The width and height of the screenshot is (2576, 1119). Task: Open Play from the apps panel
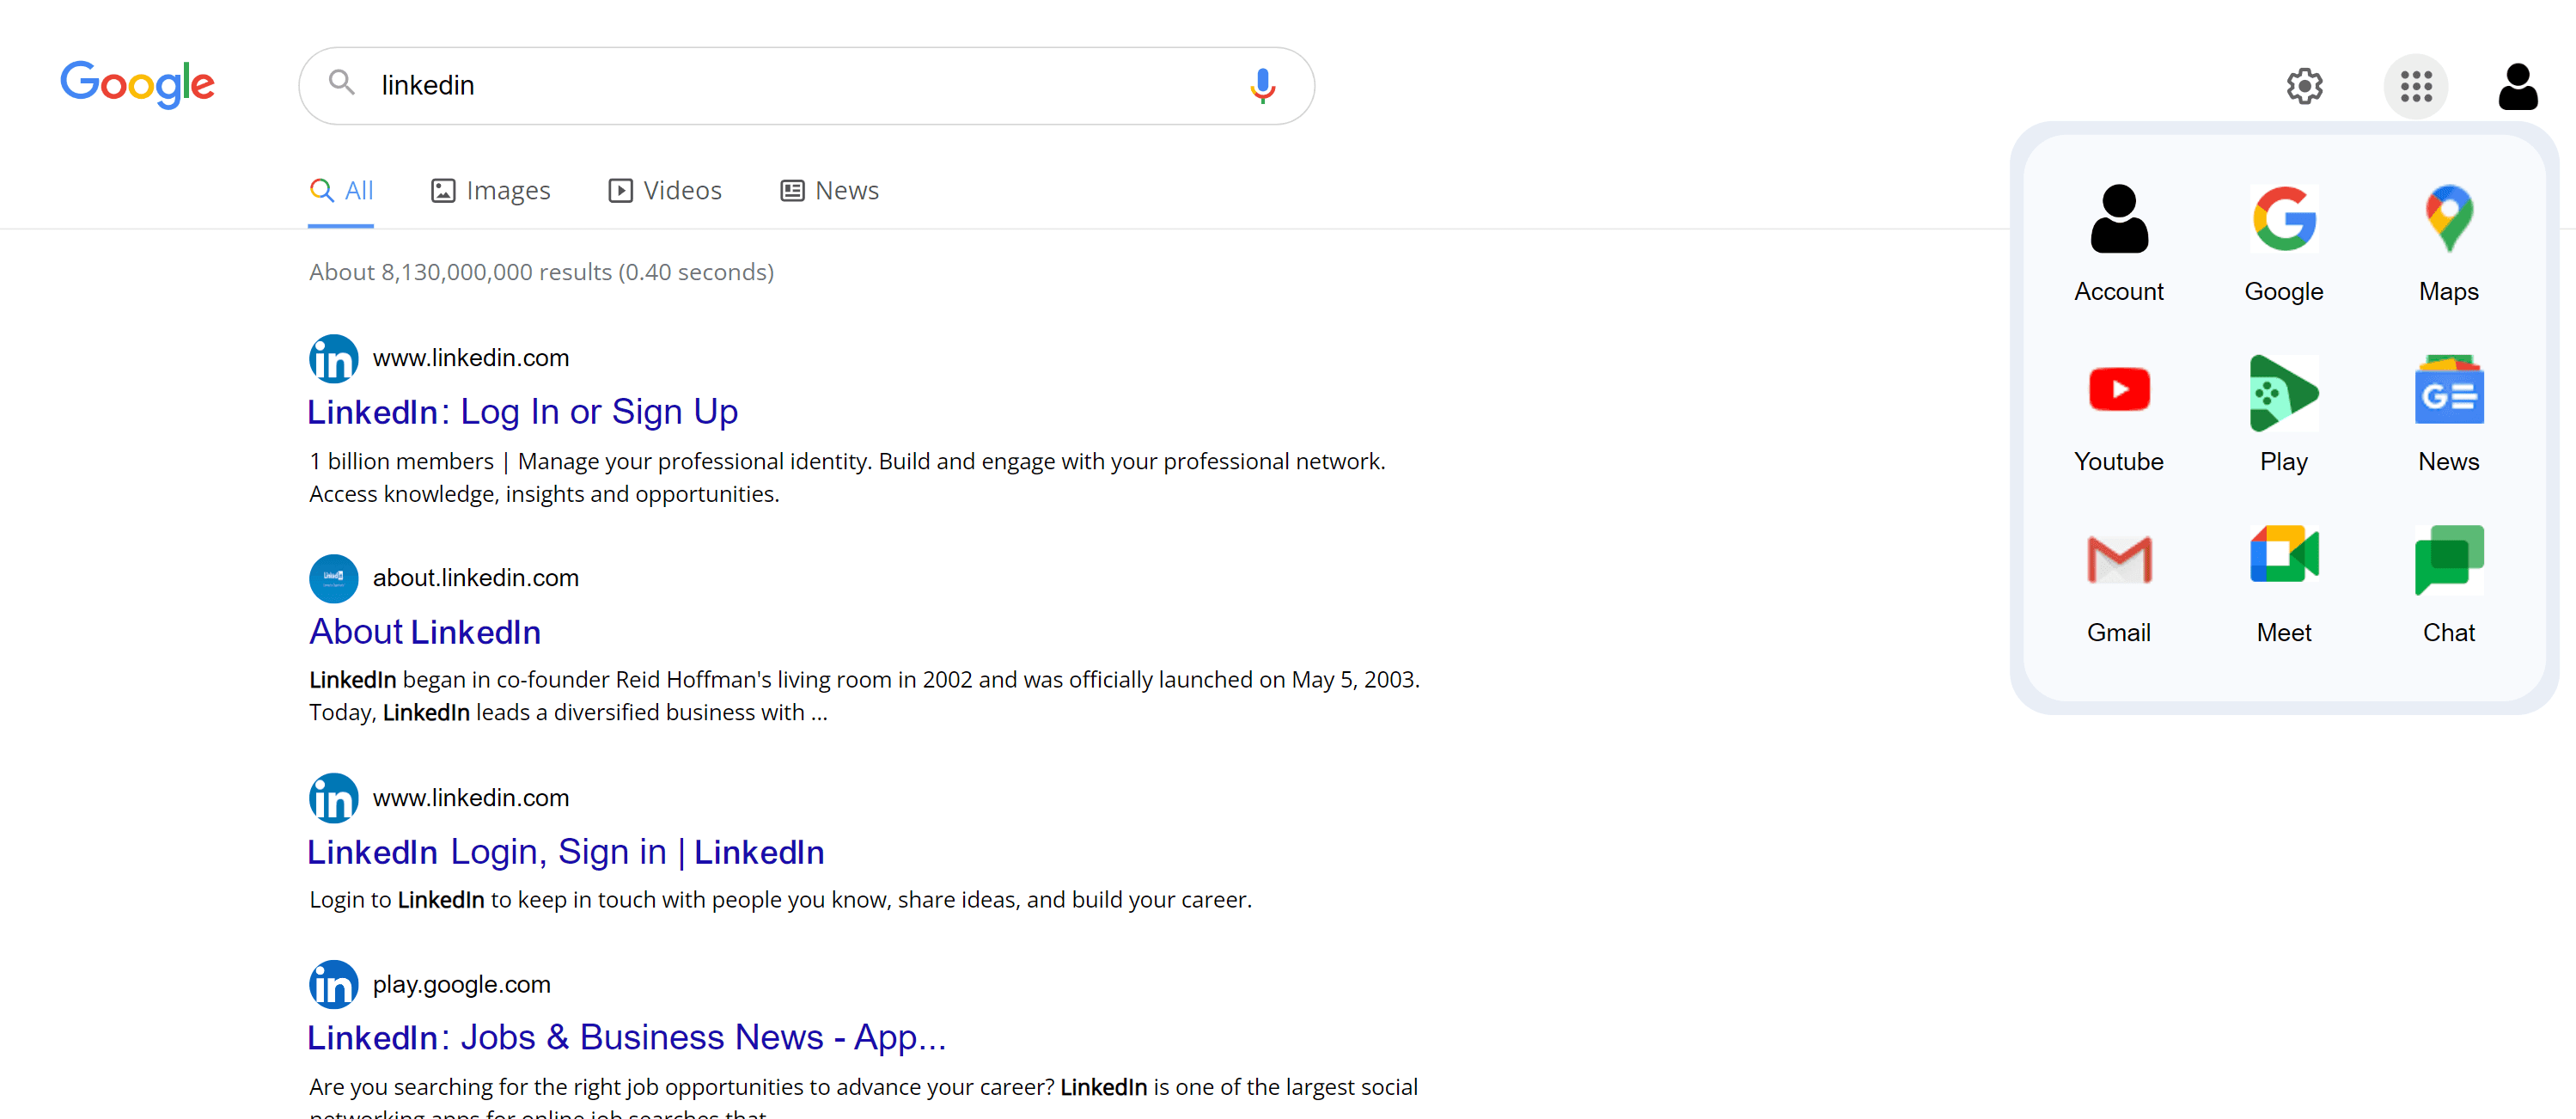[2284, 414]
